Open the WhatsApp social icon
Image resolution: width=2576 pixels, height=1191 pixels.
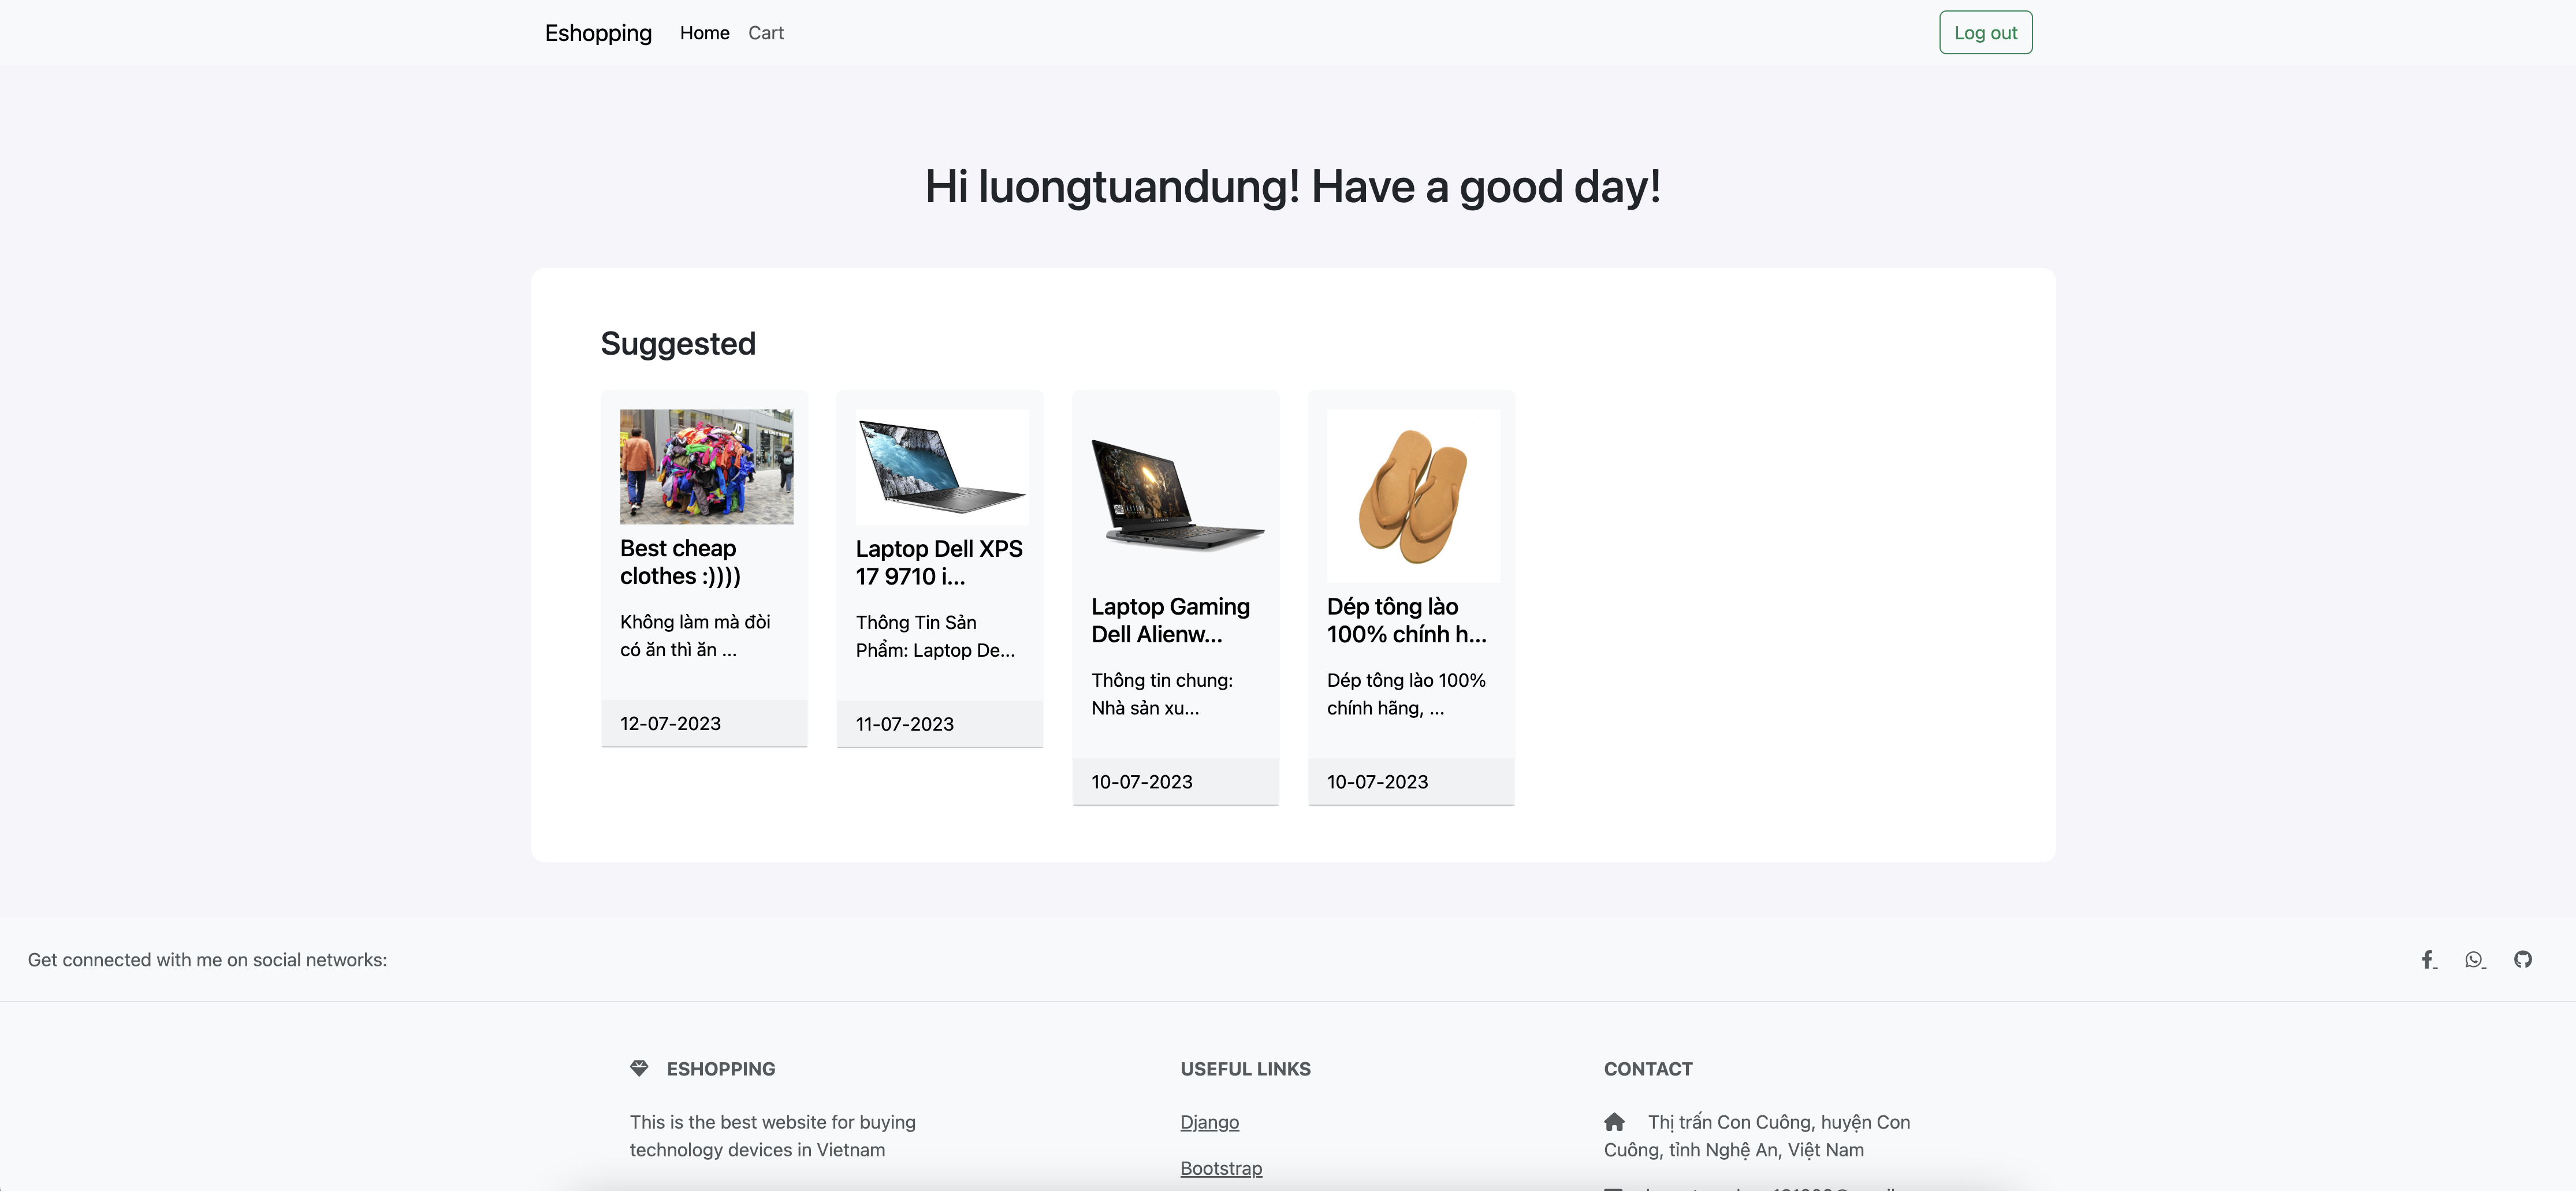[x=2474, y=960]
